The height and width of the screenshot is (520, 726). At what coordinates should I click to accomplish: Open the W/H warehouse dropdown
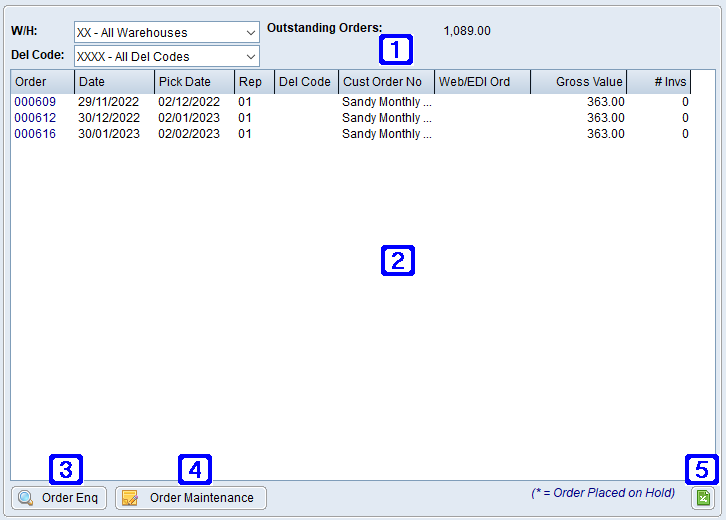[167, 32]
